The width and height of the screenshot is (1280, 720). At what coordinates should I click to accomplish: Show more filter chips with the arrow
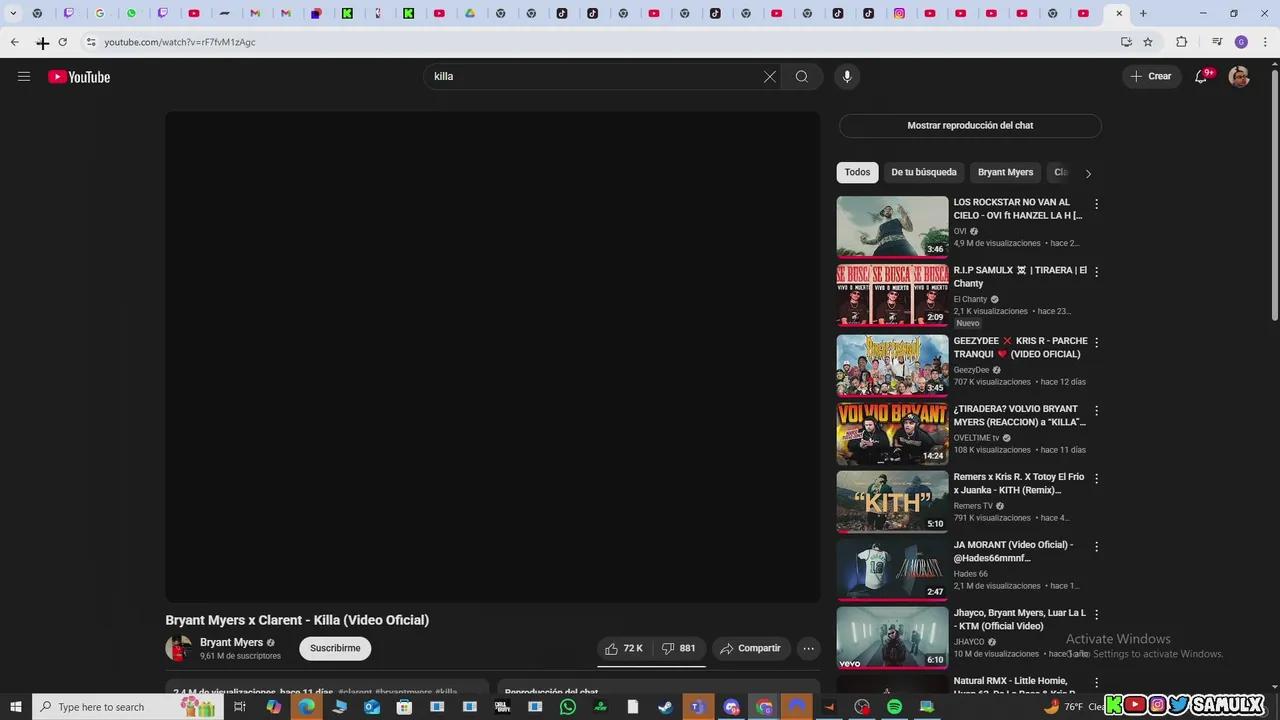(x=1088, y=173)
